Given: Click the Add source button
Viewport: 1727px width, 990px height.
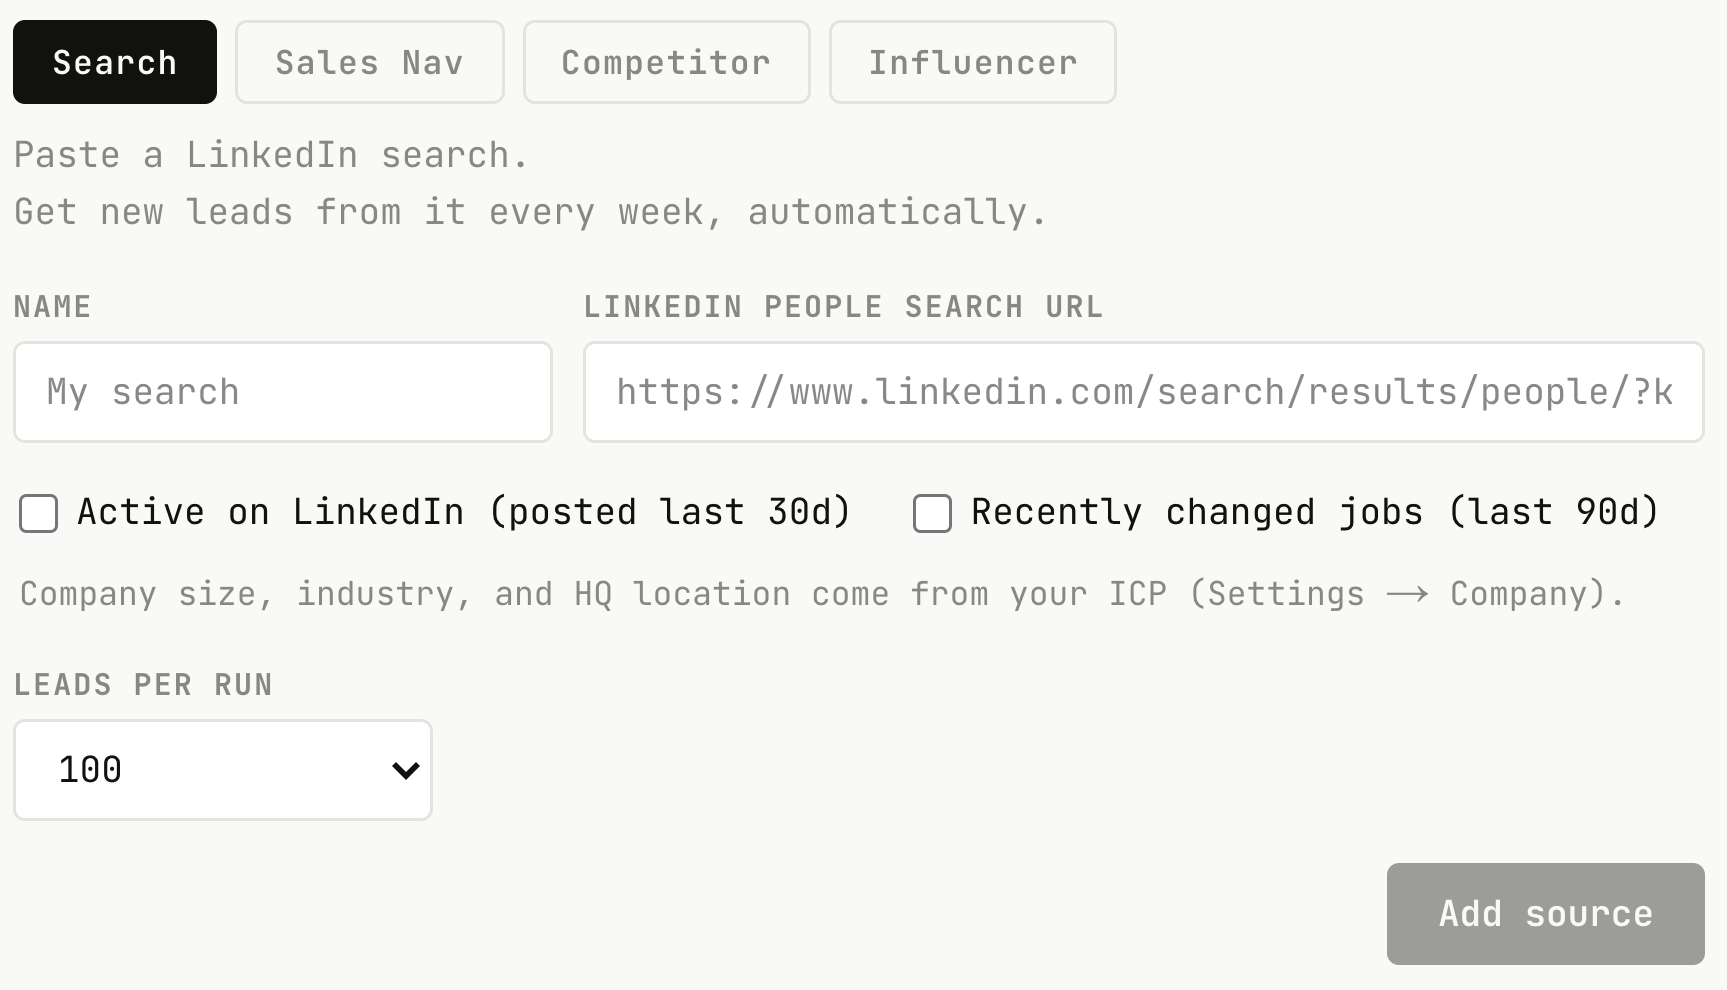Looking at the screenshot, I should (x=1546, y=914).
